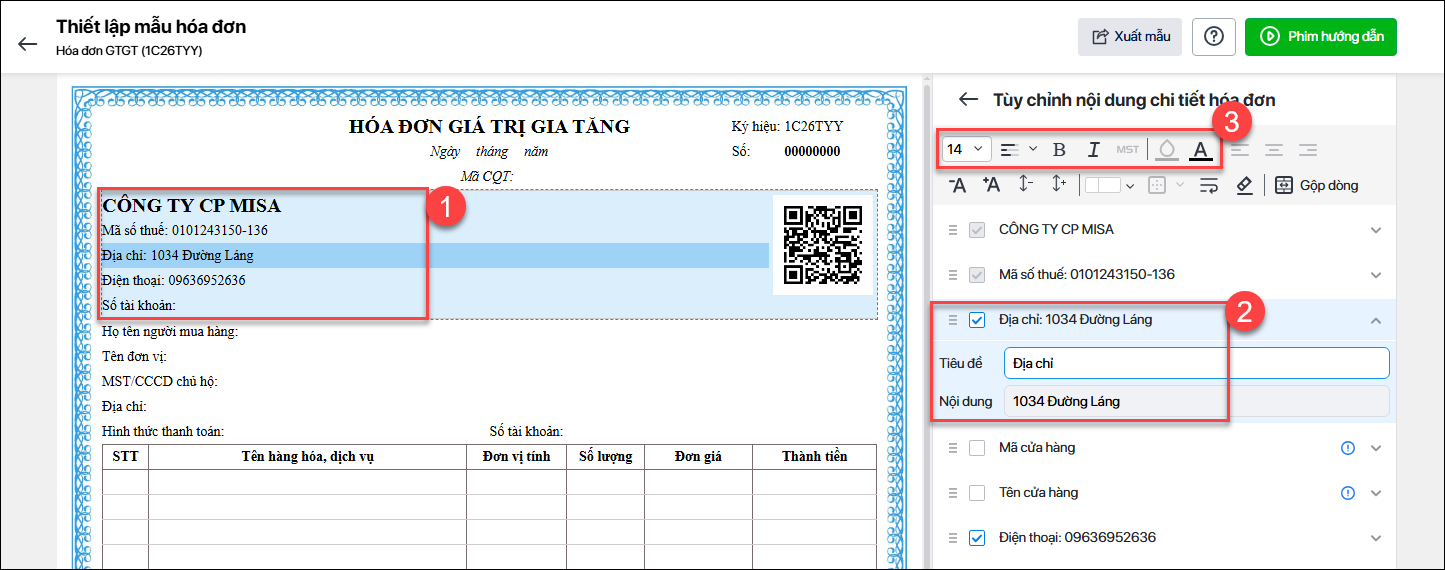Enable the Mã cửa hàng checkbox
Viewport: 1445px width, 570px height.
(977, 448)
